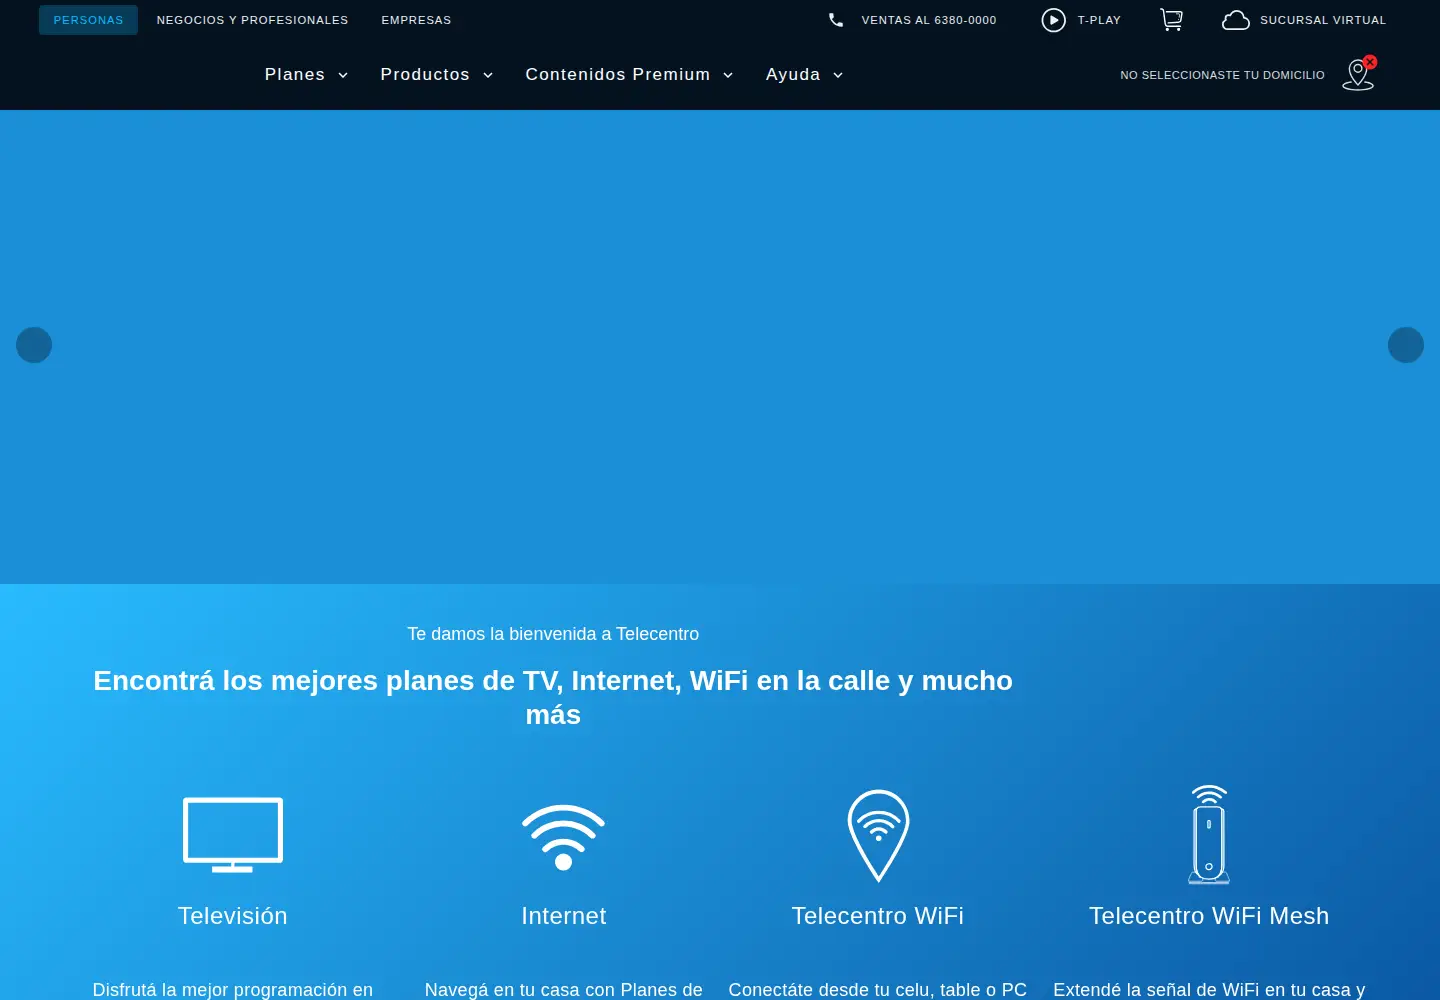Click the Sucursal Virtual cloud icon
Image resolution: width=1440 pixels, height=1000 pixels.
click(1236, 20)
